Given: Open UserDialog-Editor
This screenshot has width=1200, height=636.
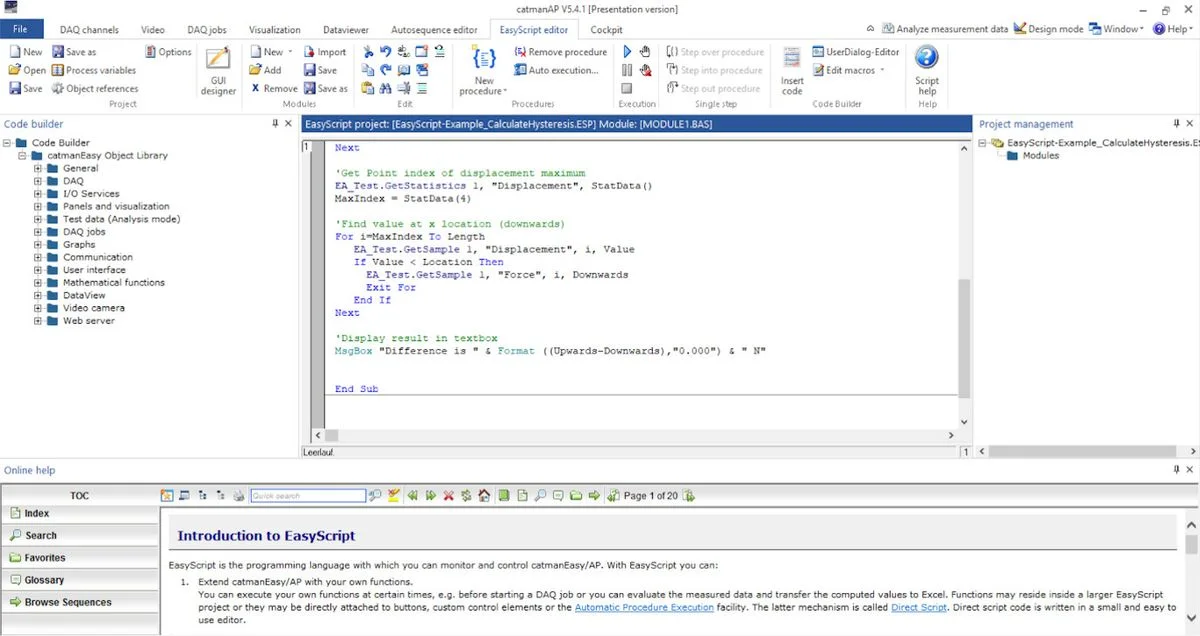Looking at the screenshot, I should point(855,52).
